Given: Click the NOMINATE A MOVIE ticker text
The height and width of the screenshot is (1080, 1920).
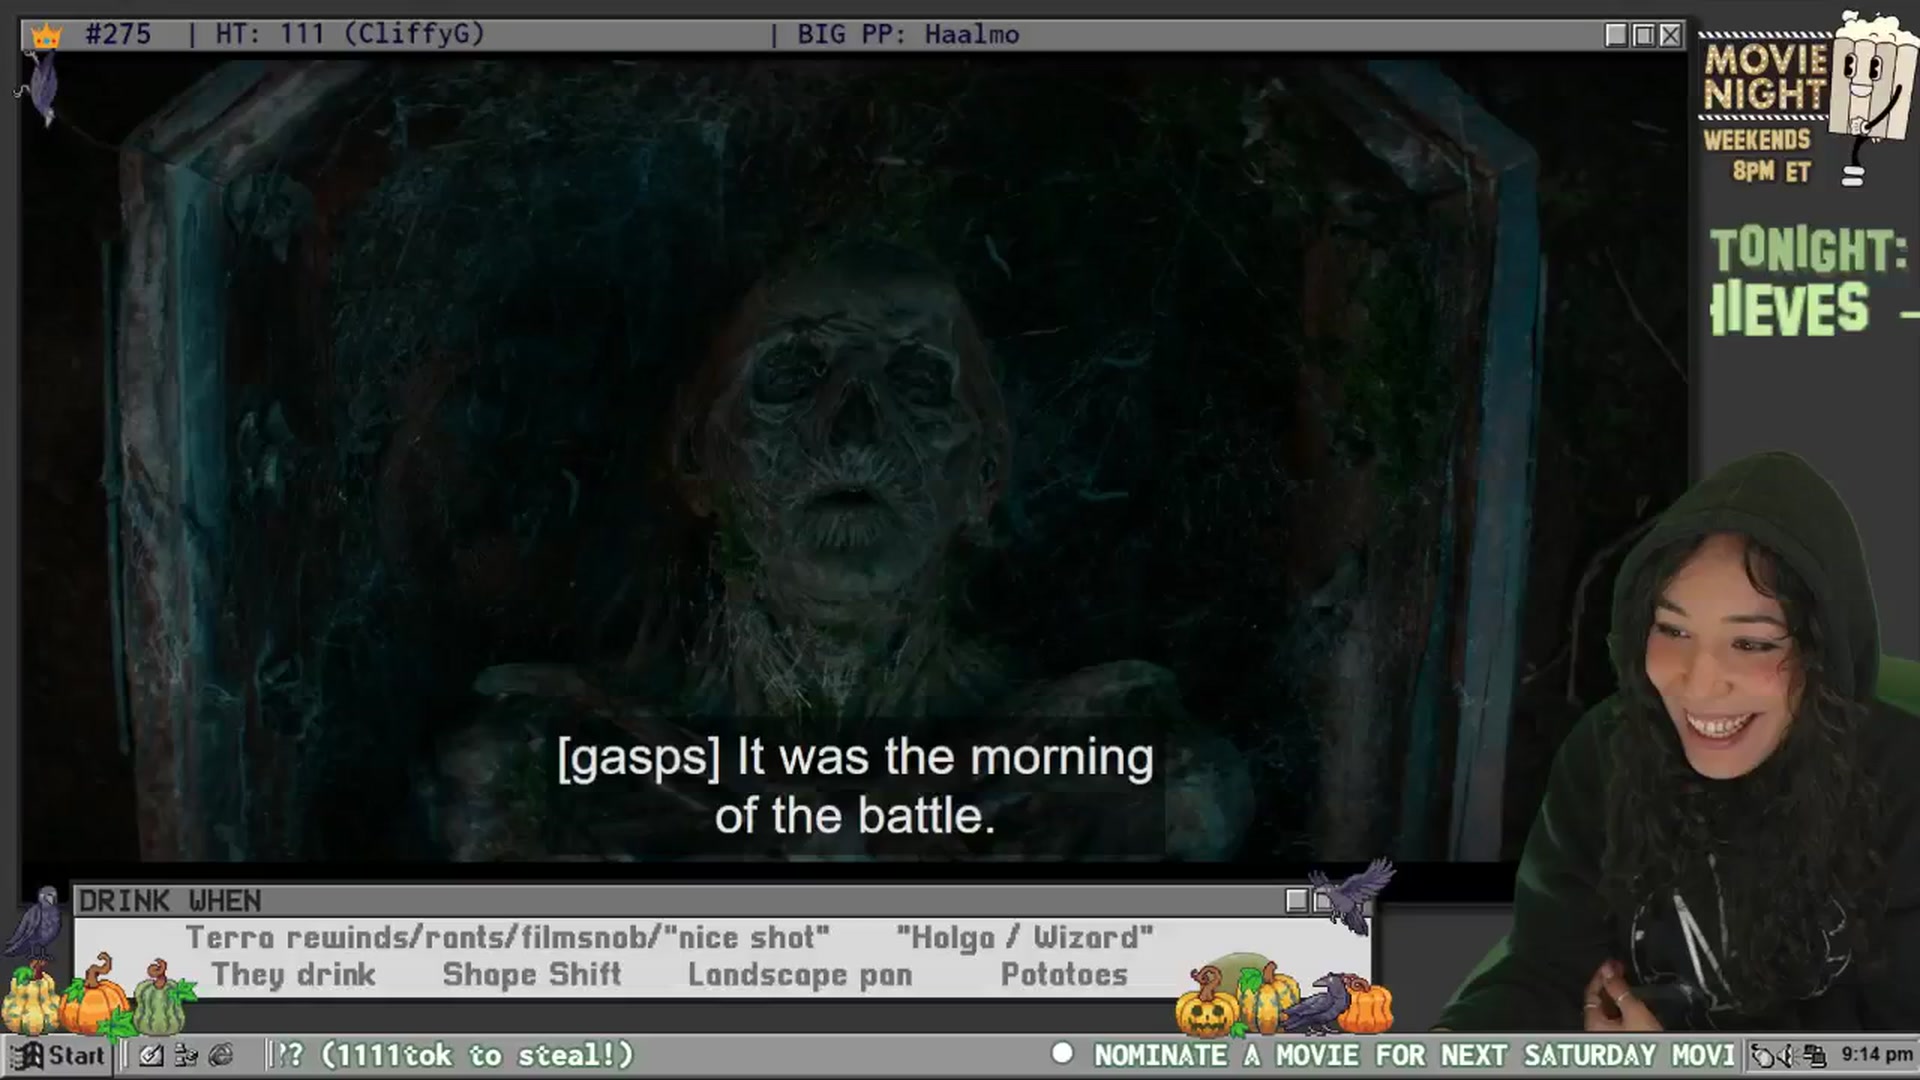Looking at the screenshot, I should [x=1414, y=1055].
